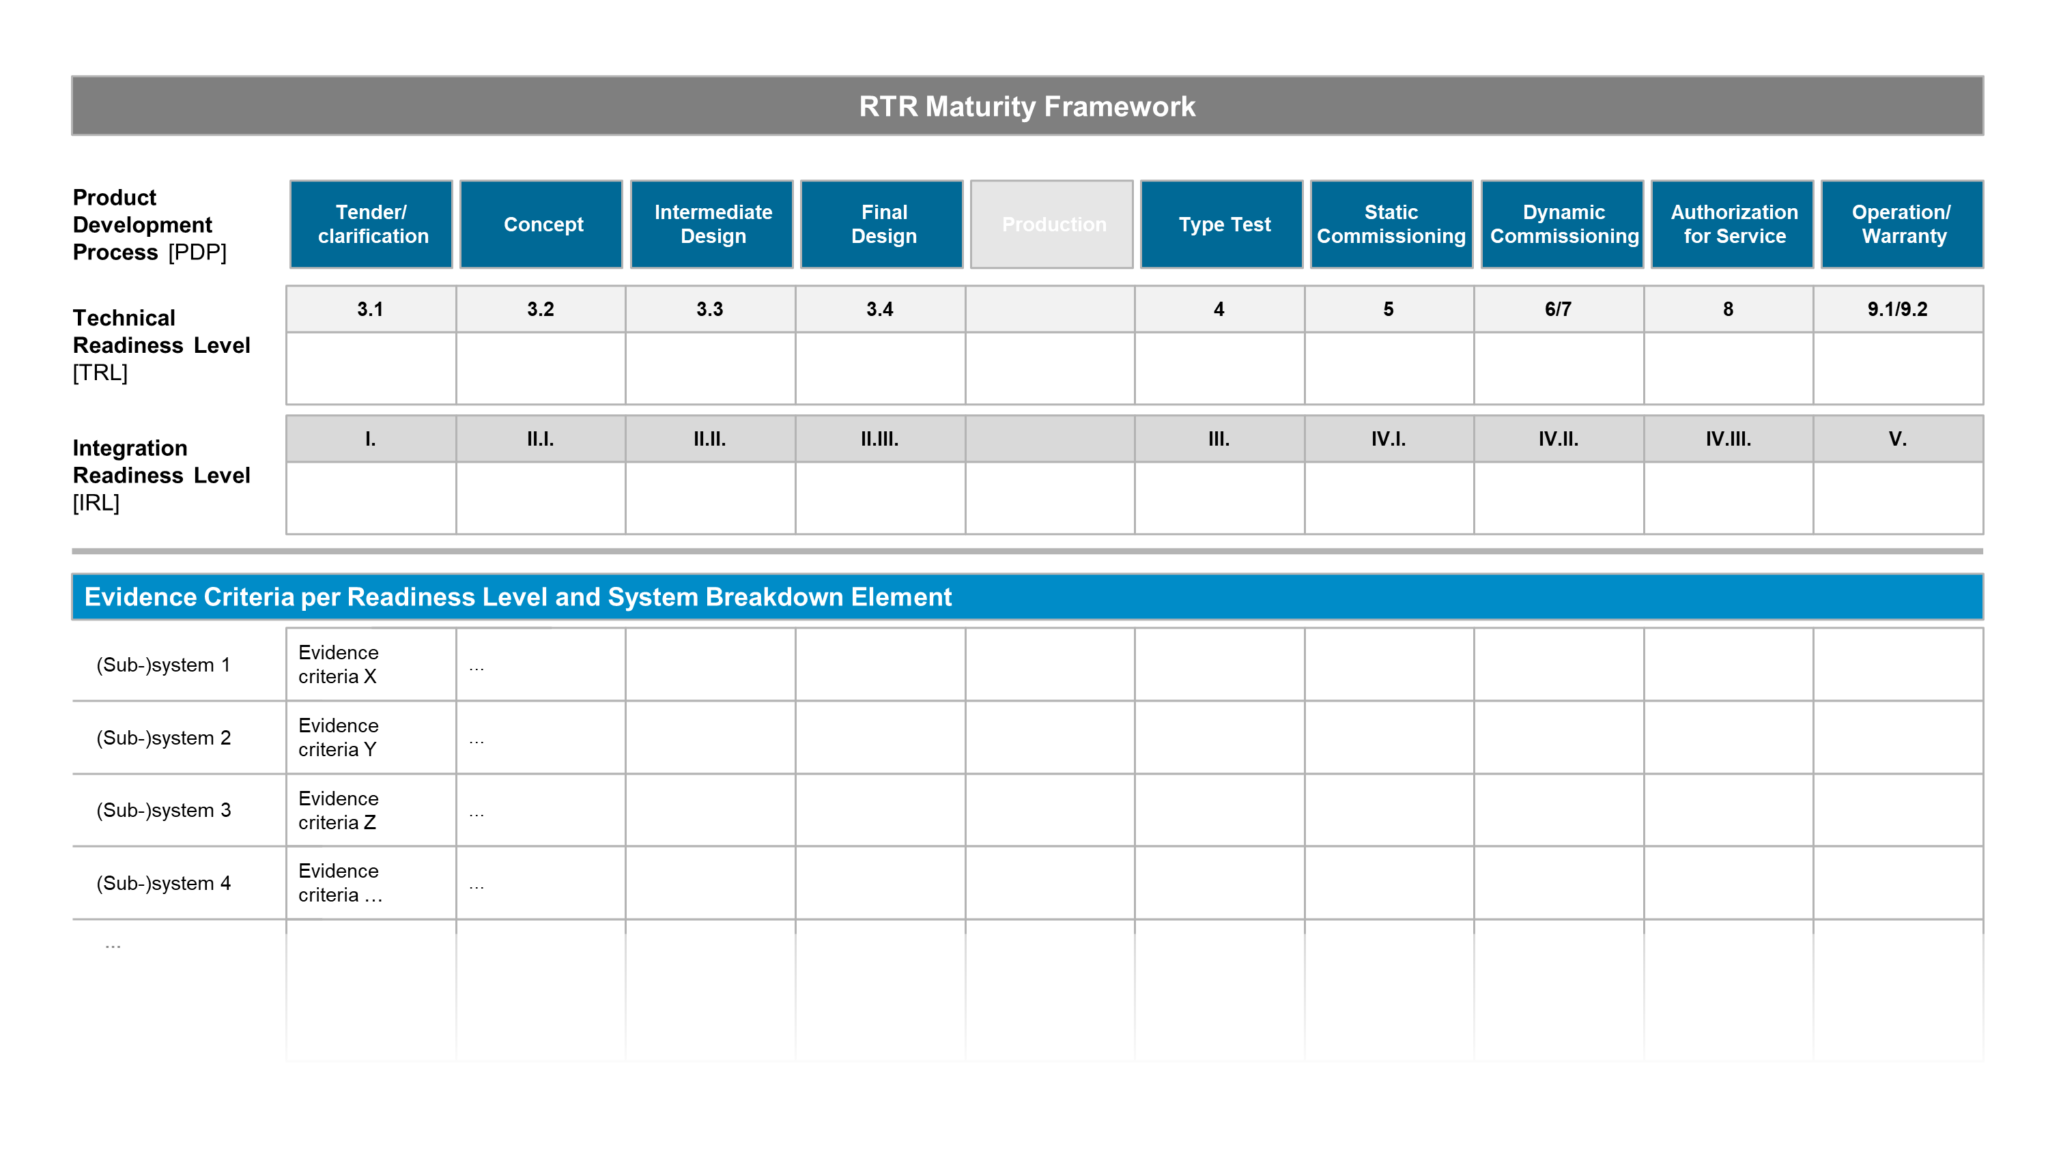
Task: Click the Evidence Criteria blue header banner
Action: pos(1027,596)
